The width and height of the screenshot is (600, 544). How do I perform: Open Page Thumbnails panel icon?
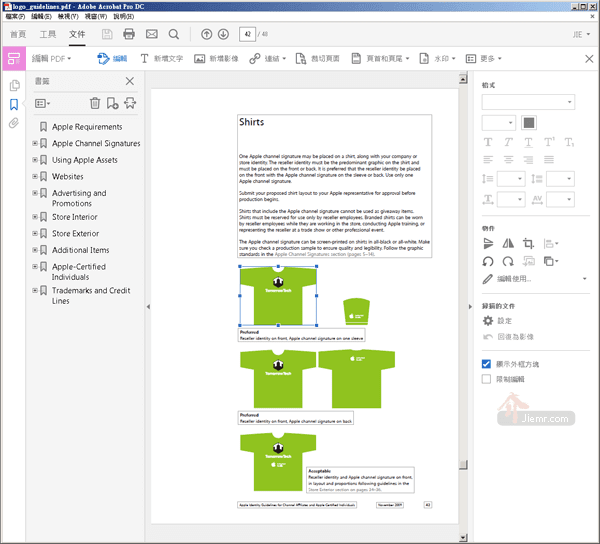[x=14, y=85]
